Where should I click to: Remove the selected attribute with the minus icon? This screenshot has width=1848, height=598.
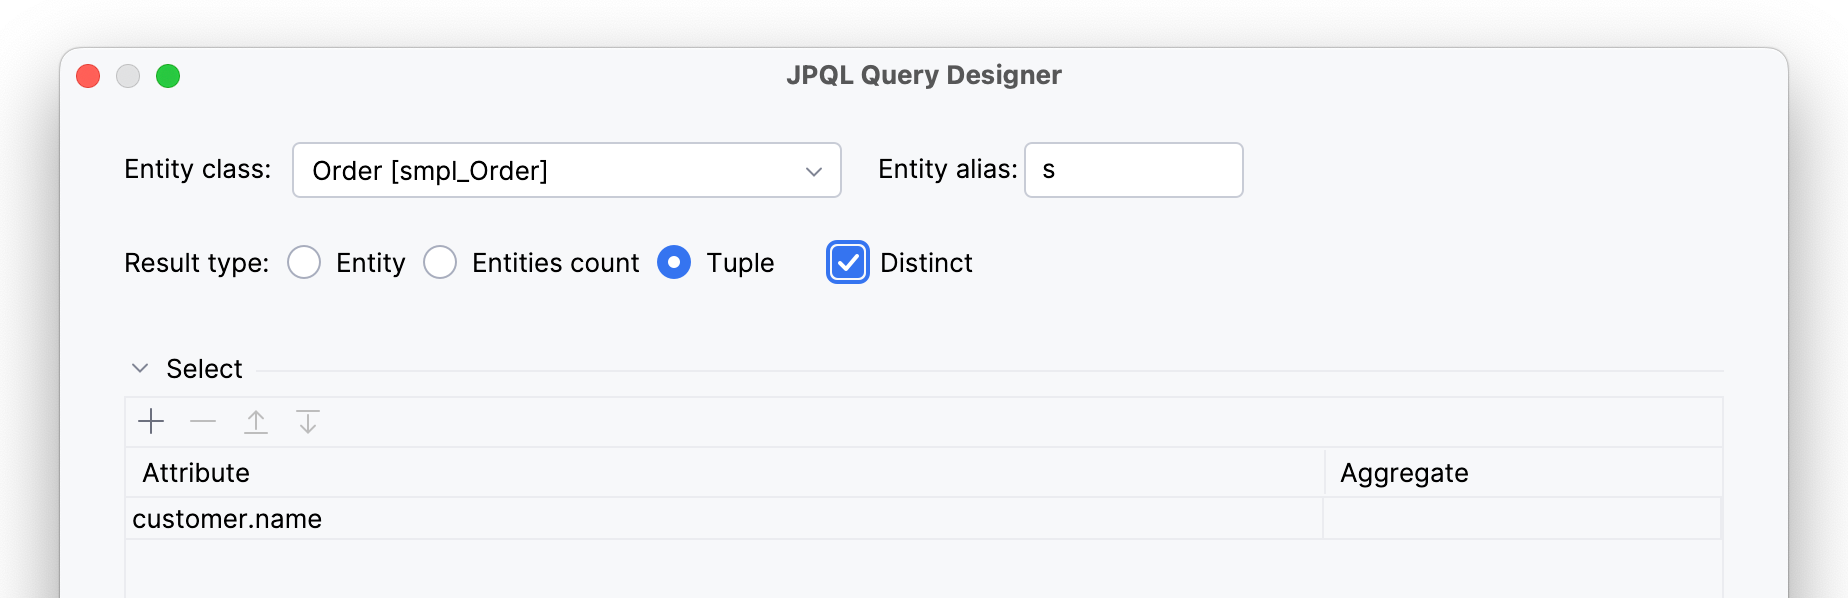tap(203, 422)
